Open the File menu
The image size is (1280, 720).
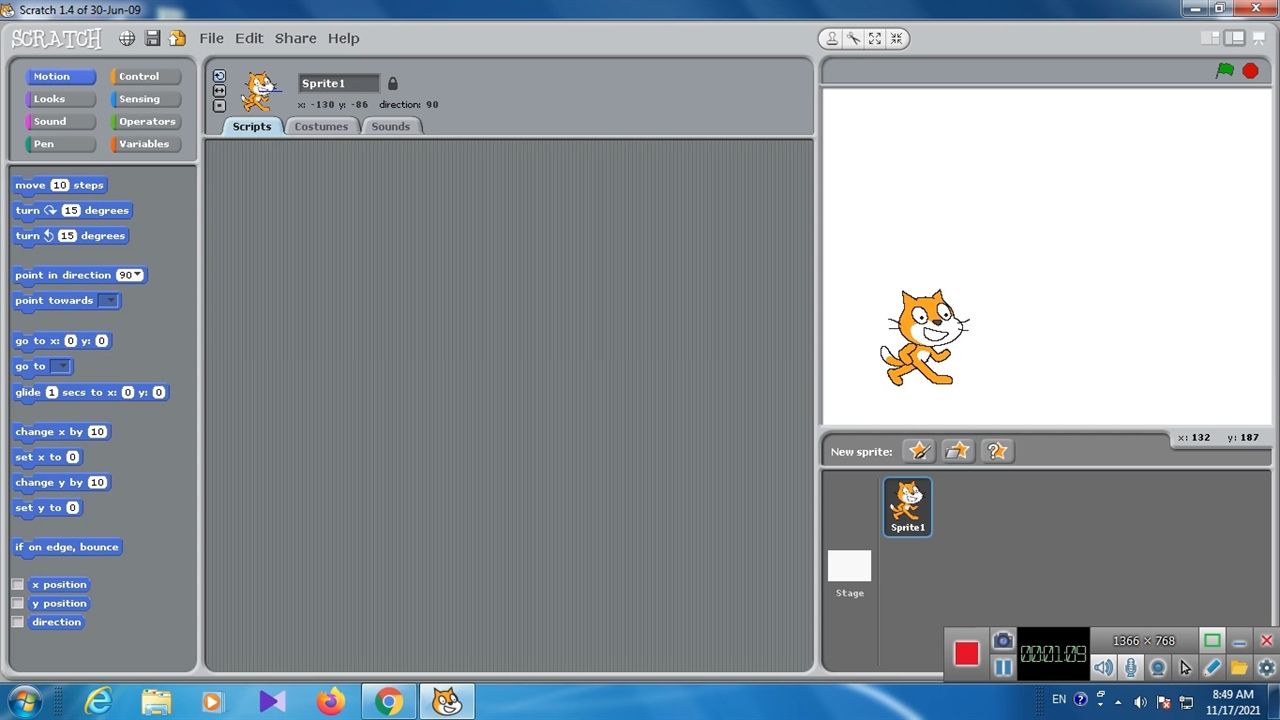[x=211, y=38]
